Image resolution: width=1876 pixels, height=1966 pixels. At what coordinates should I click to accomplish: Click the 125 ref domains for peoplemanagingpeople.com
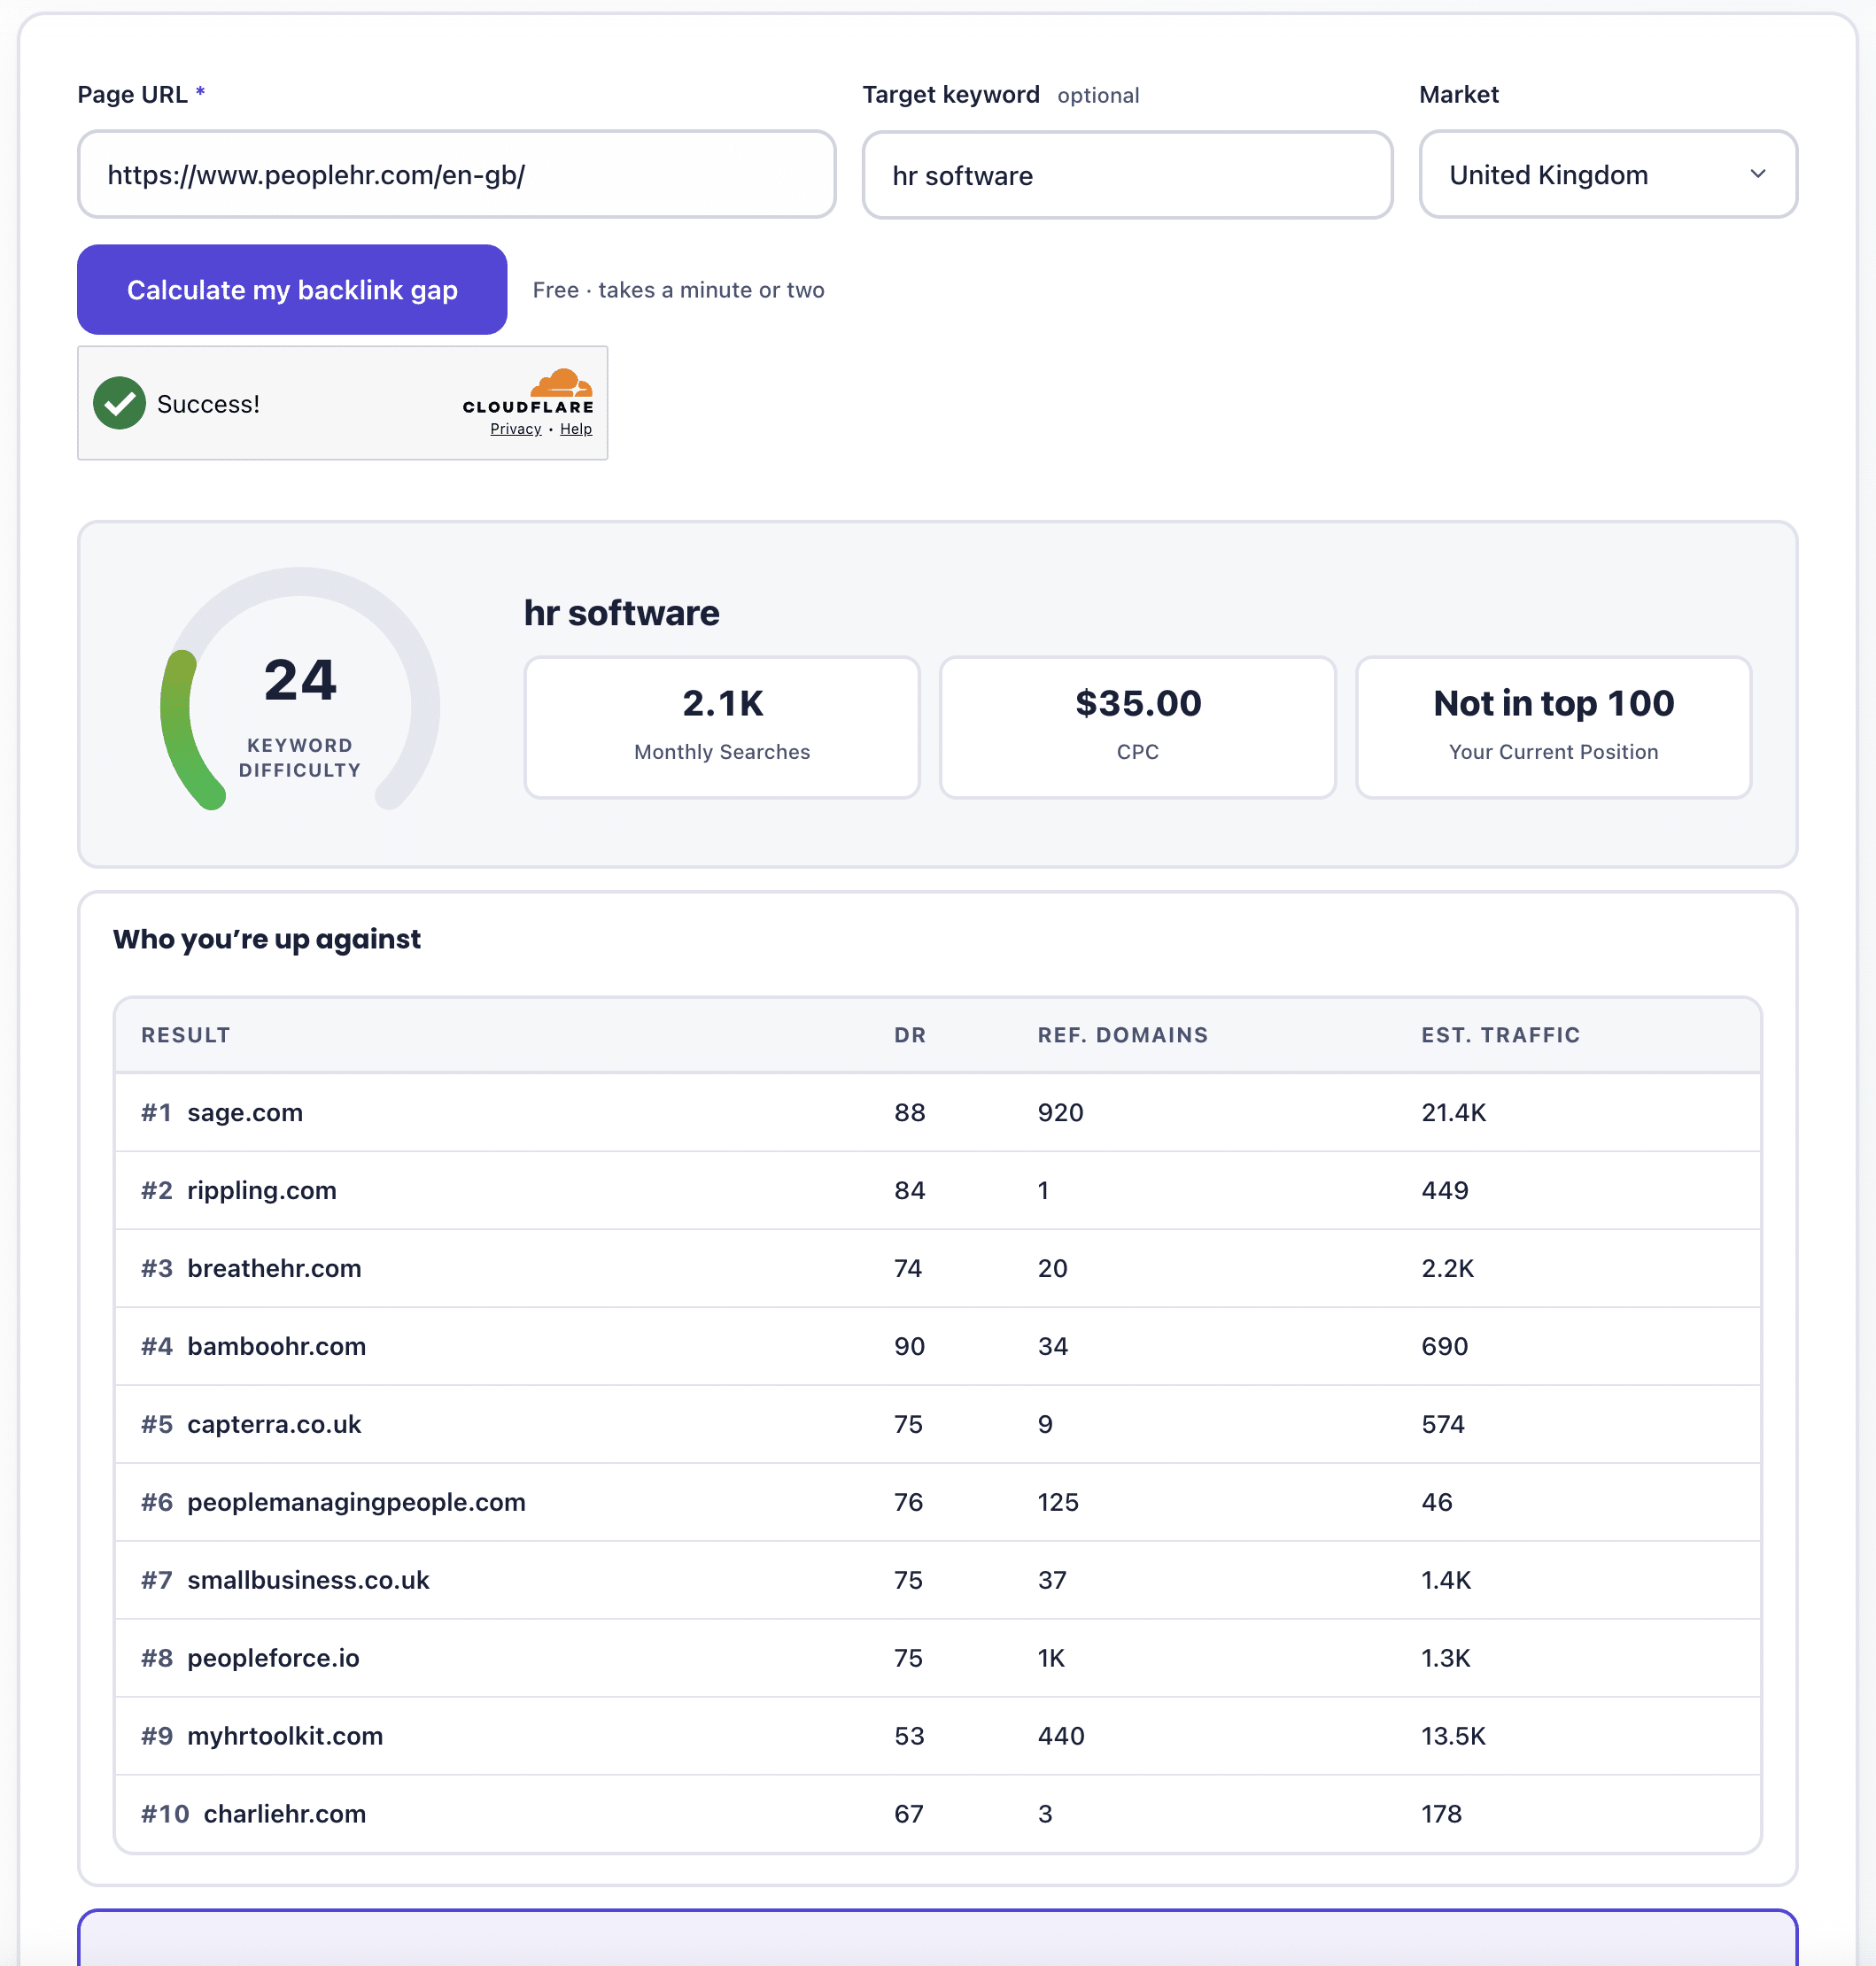(x=1058, y=1502)
